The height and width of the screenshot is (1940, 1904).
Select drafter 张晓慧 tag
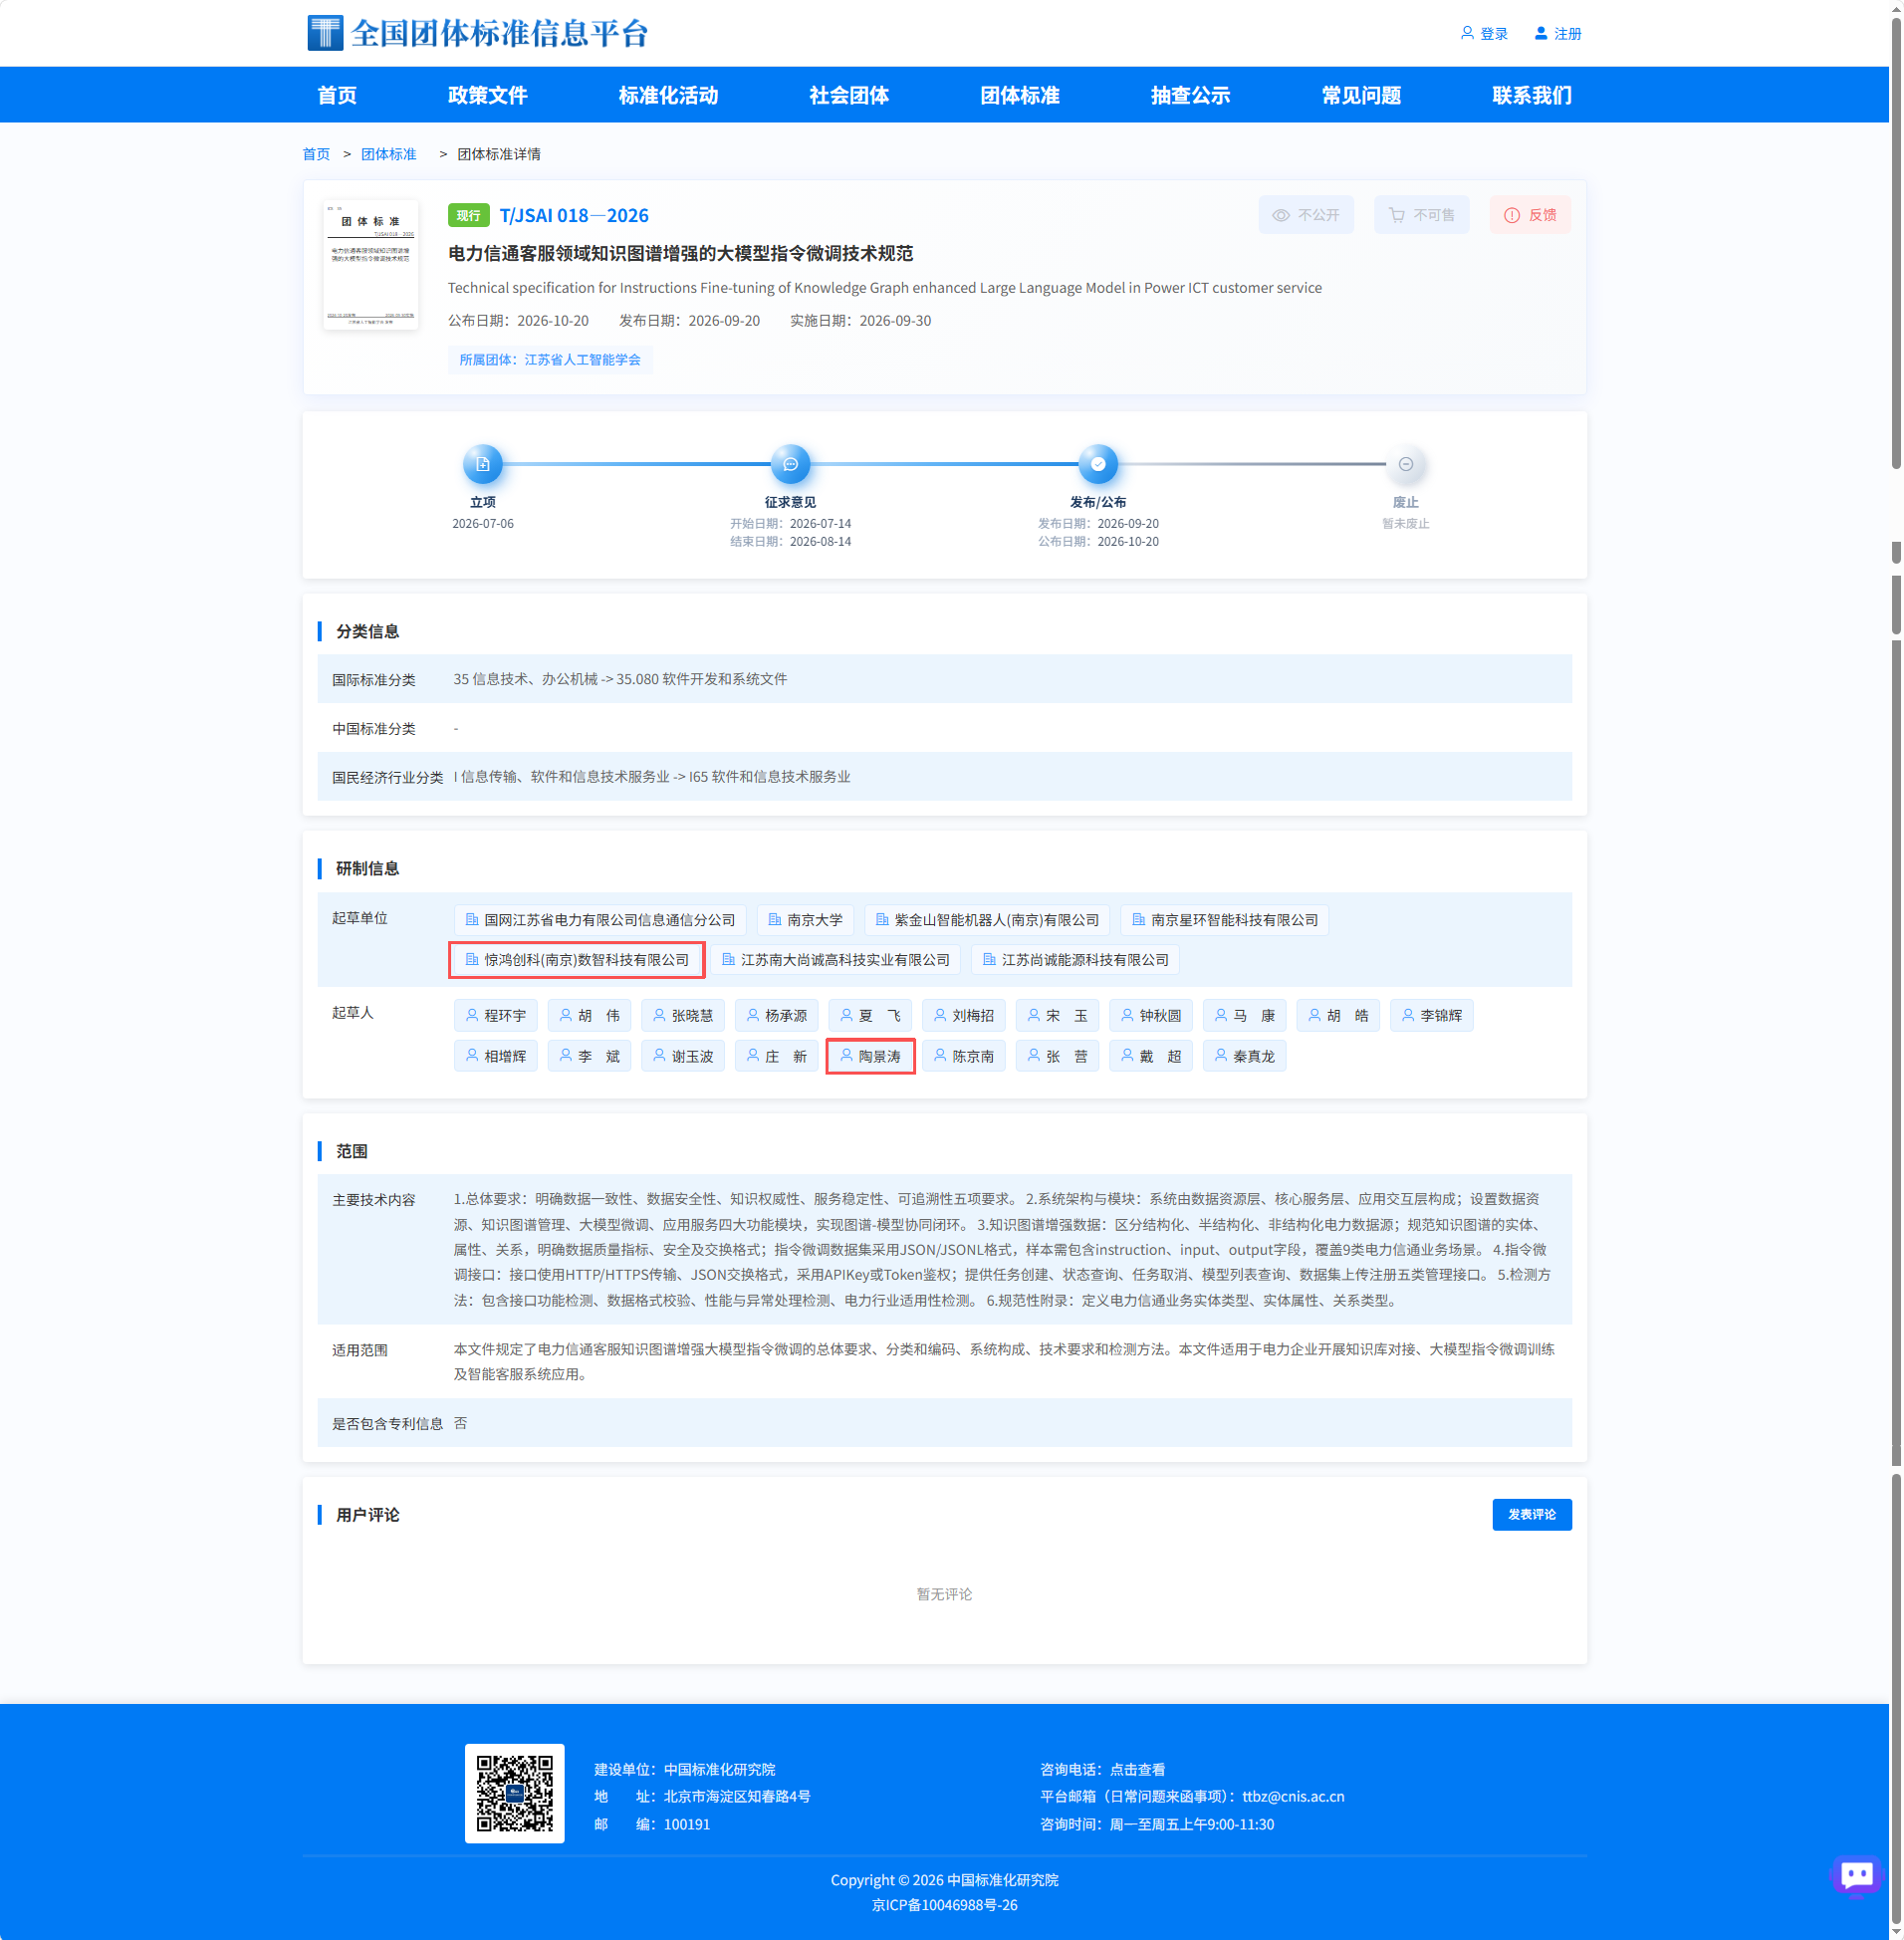(x=683, y=1016)
